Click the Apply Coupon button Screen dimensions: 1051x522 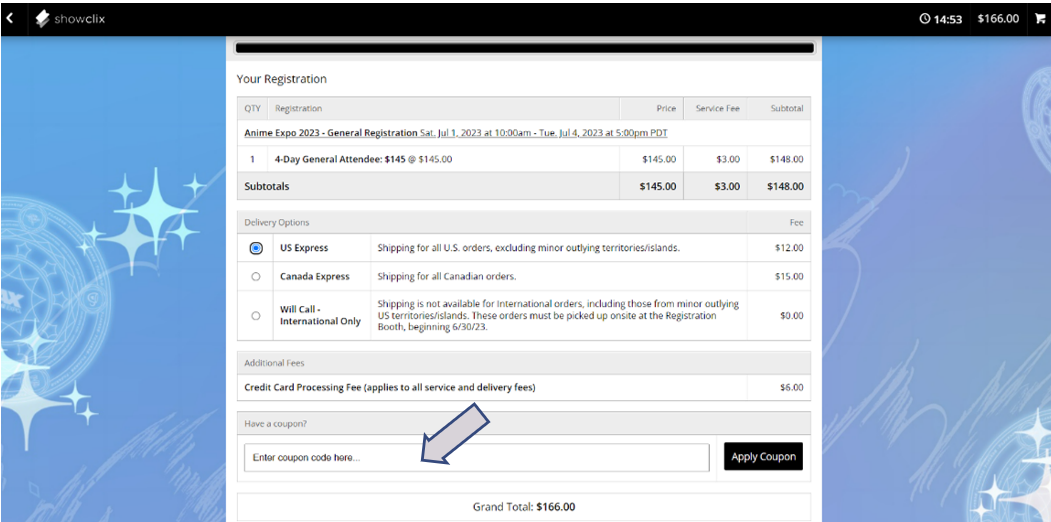click(763, 456)
